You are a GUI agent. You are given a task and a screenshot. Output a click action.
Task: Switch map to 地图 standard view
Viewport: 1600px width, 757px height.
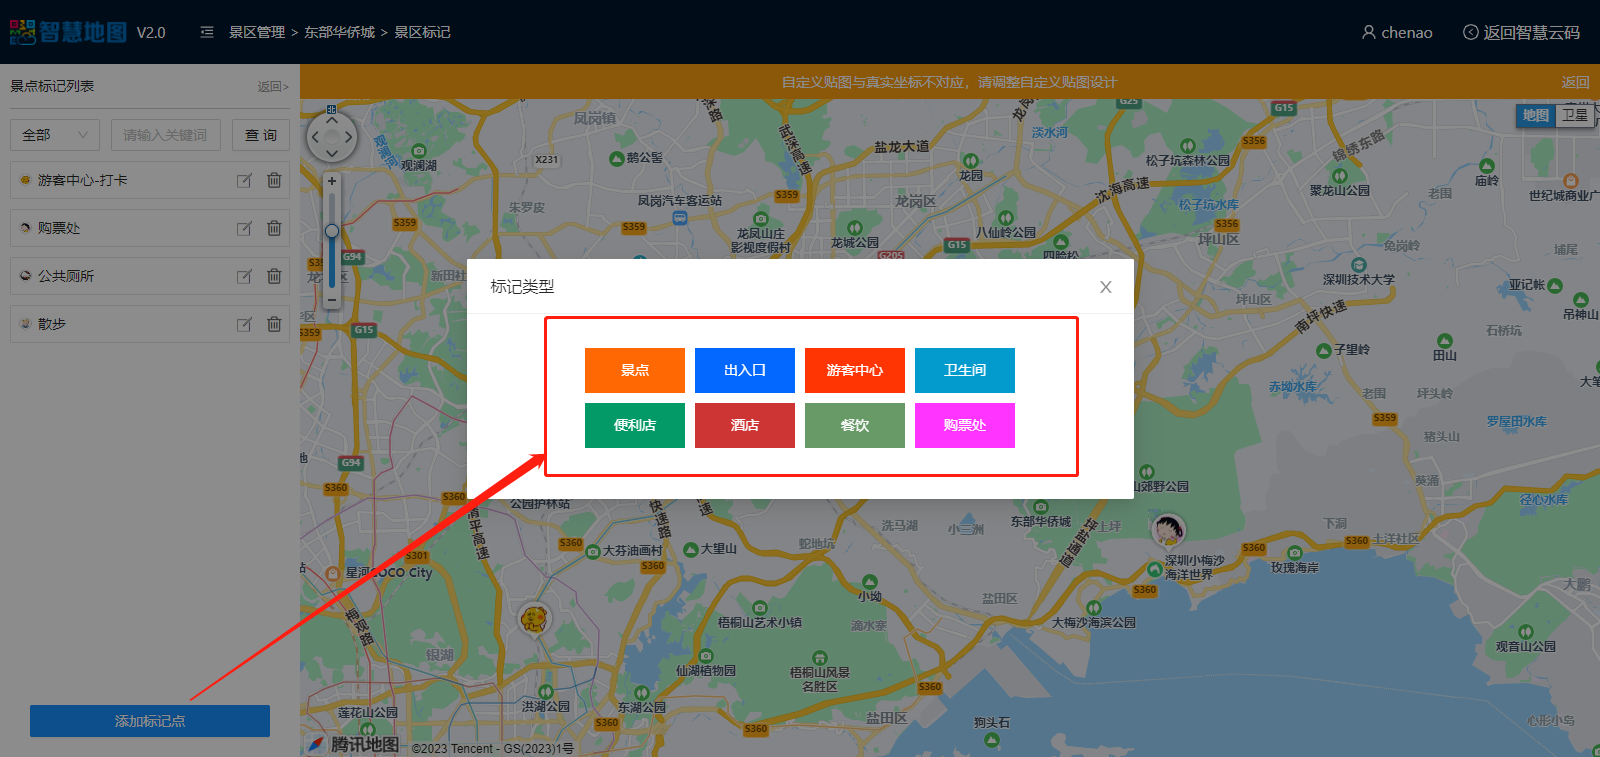pos(1536,115)
